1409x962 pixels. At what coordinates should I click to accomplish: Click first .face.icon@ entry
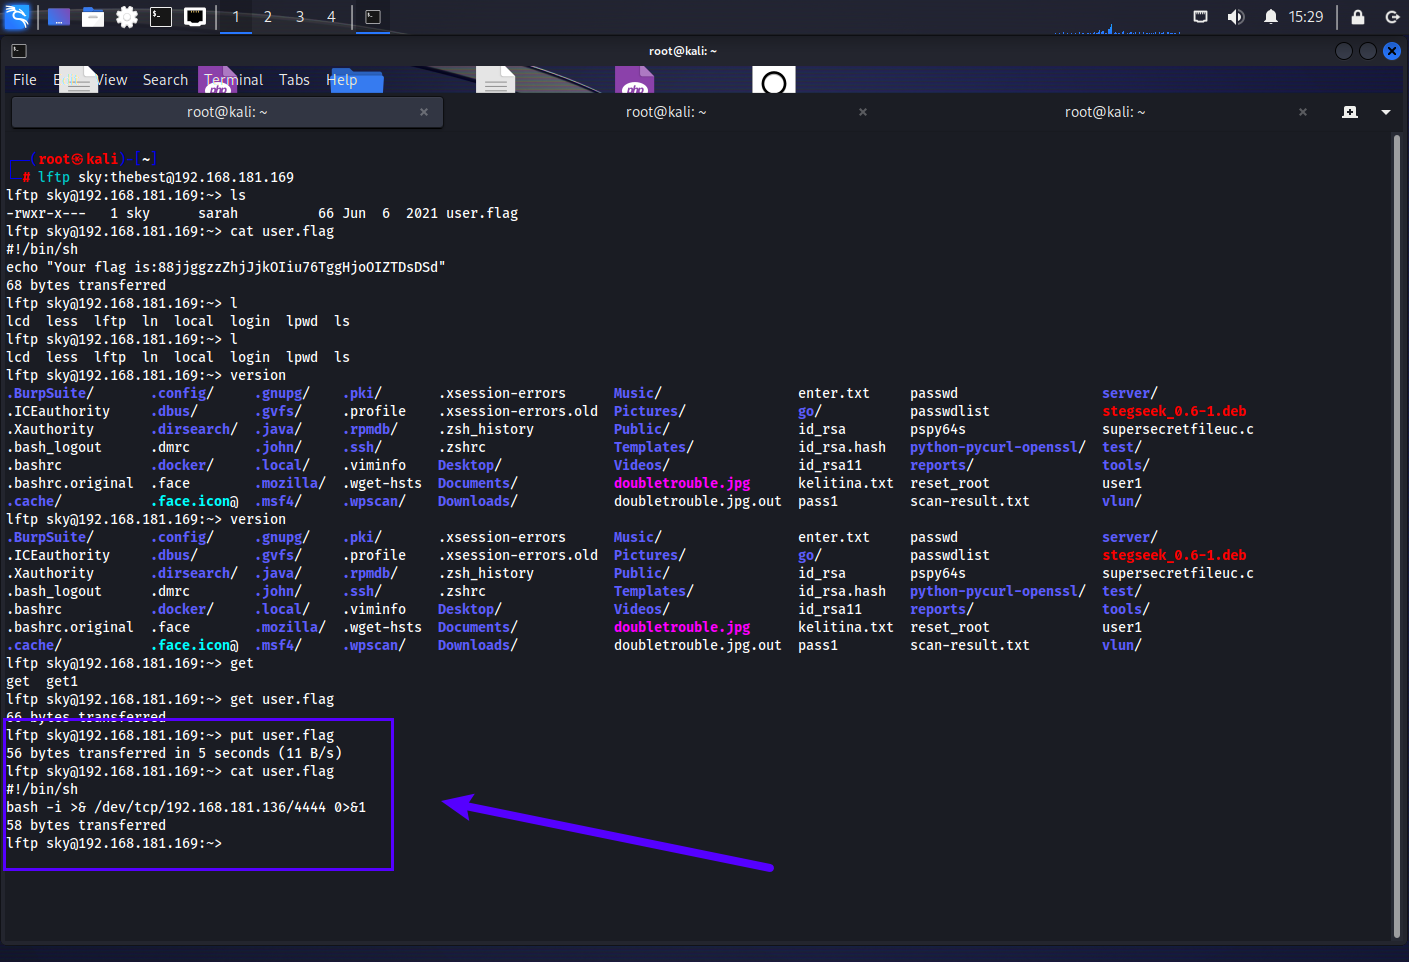(195, 501)
